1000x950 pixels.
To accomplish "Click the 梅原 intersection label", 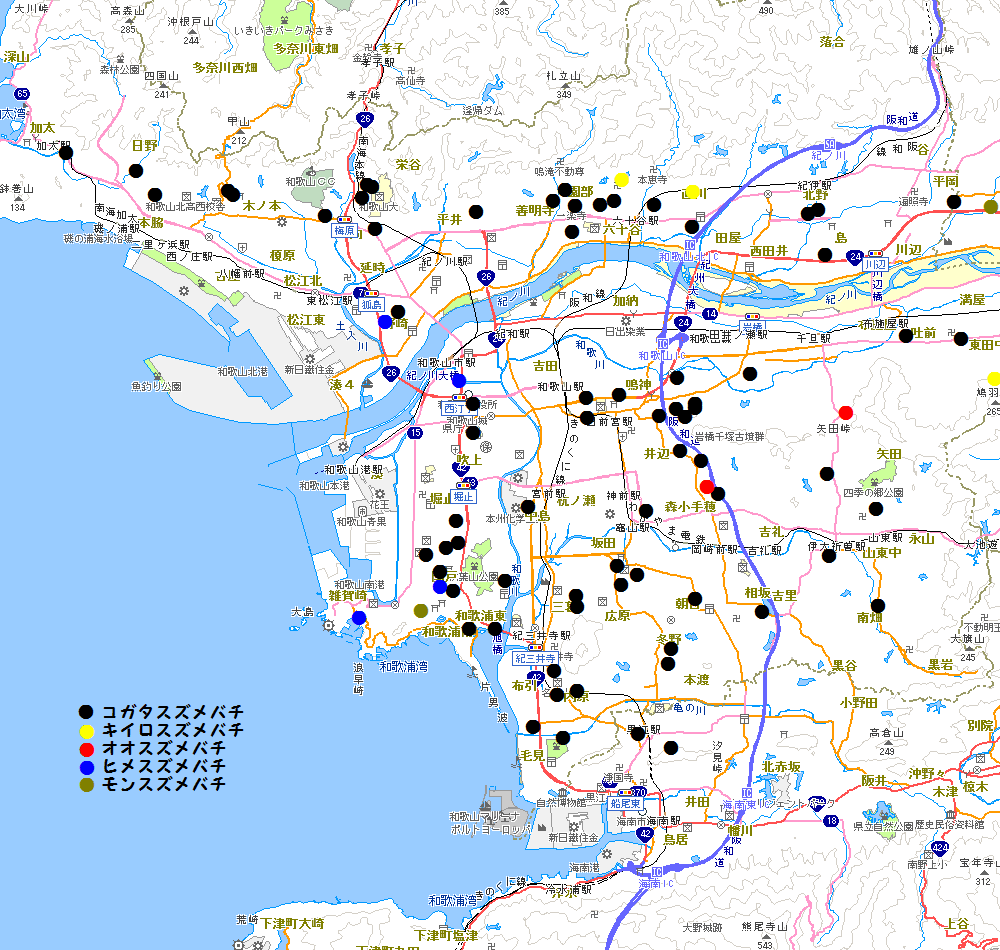I will coord(345,229).
